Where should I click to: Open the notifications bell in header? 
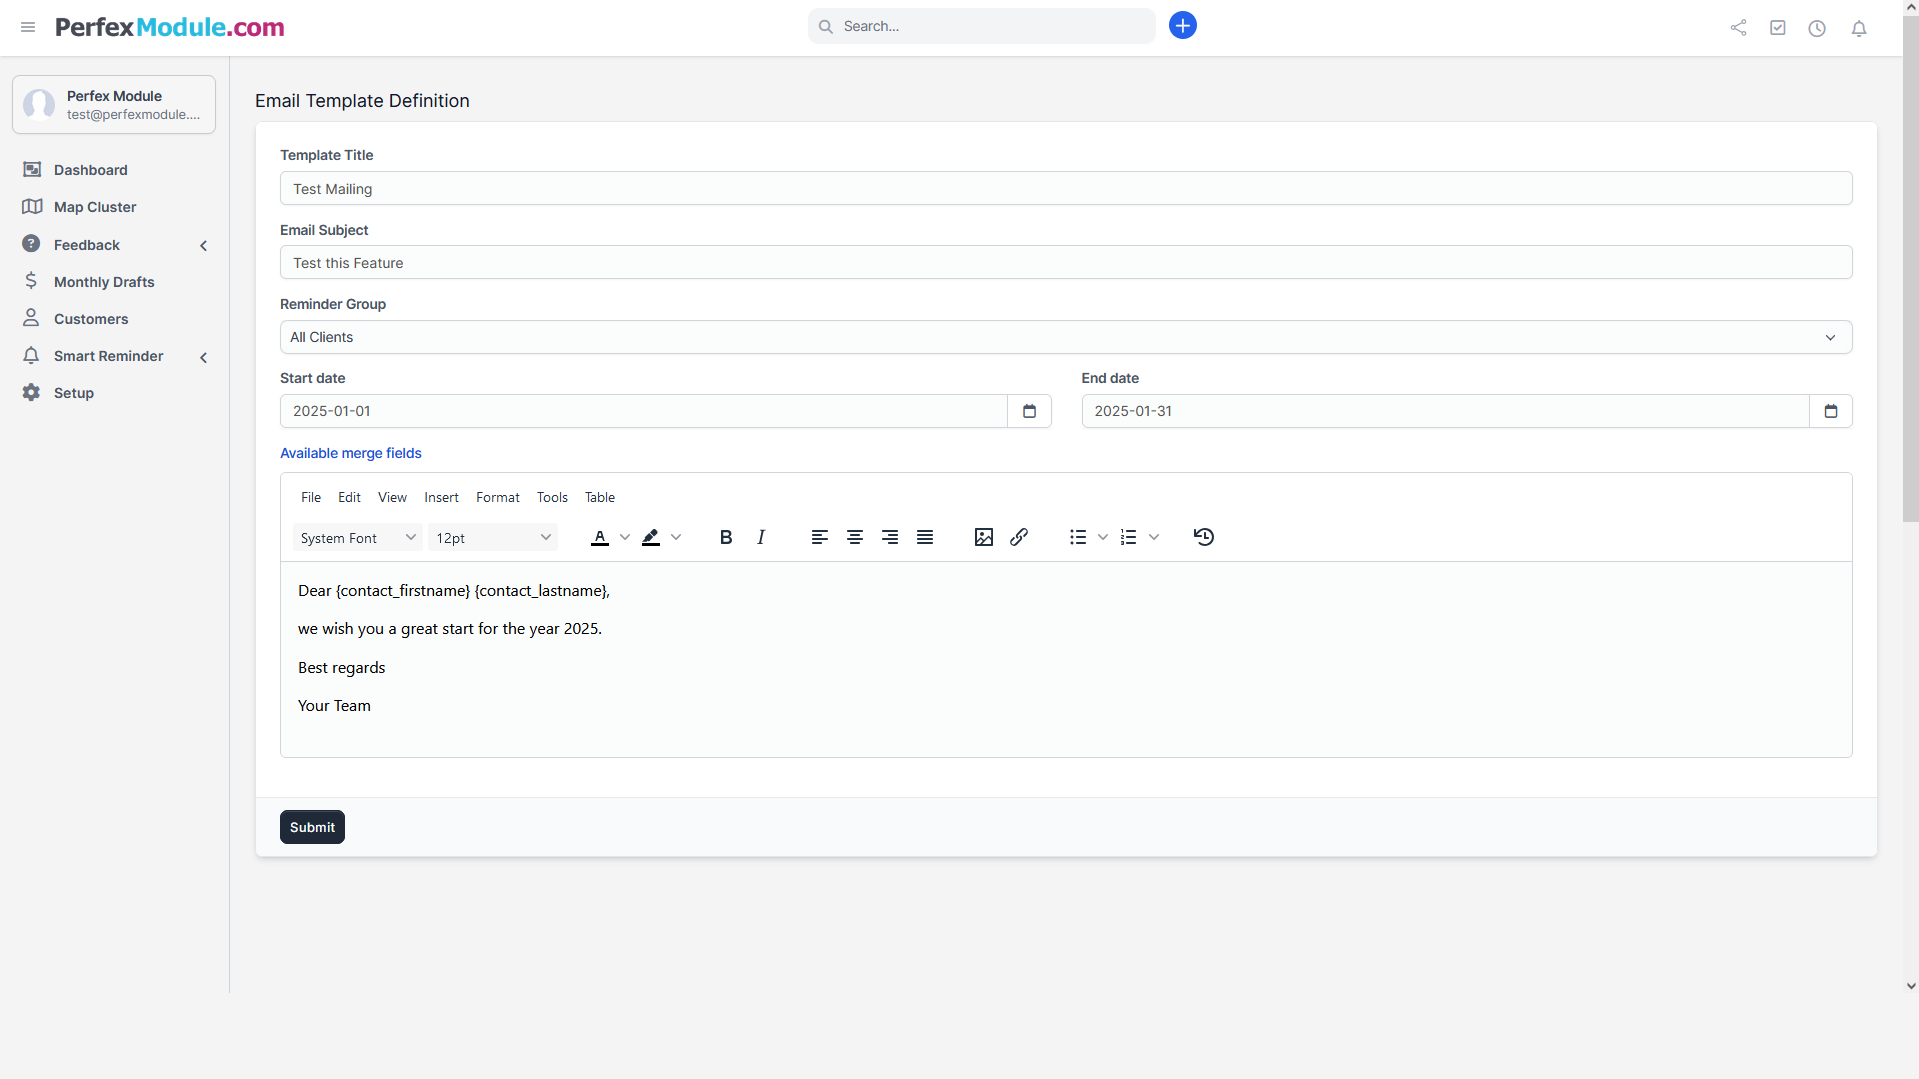point(1859,28)
